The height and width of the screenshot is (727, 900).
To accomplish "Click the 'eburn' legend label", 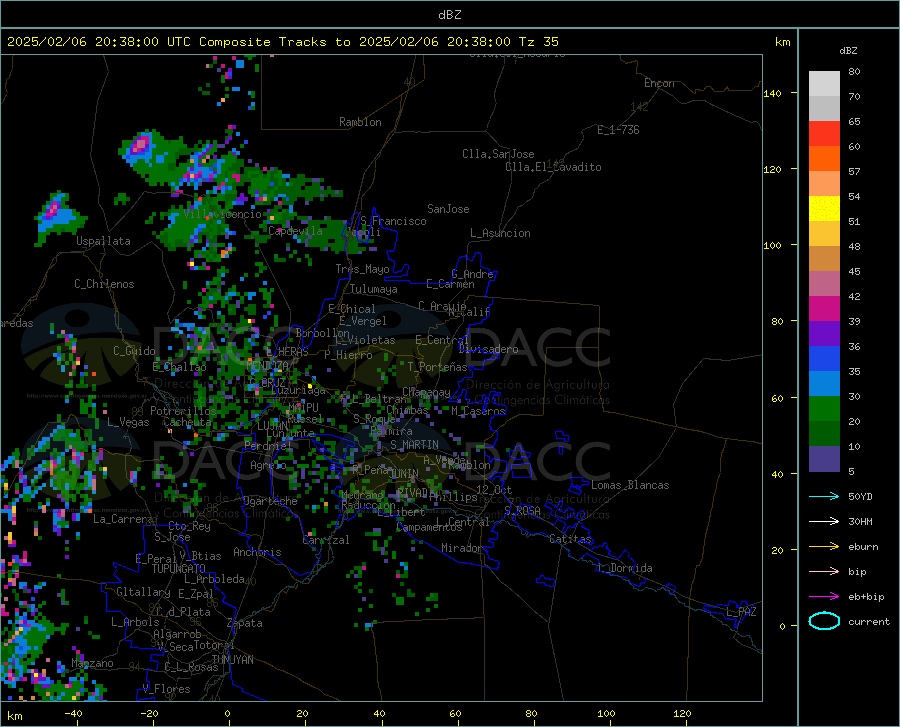I will pyautogui.click(x=863, y=547).
